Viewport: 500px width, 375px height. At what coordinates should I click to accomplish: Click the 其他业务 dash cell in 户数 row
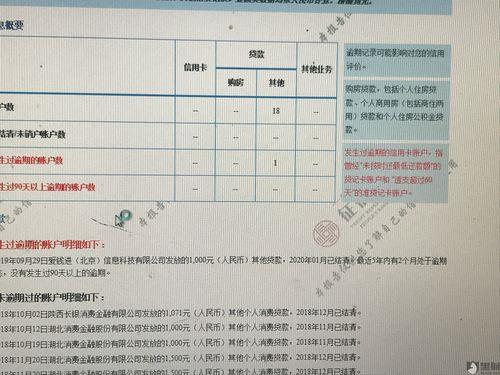316,112
